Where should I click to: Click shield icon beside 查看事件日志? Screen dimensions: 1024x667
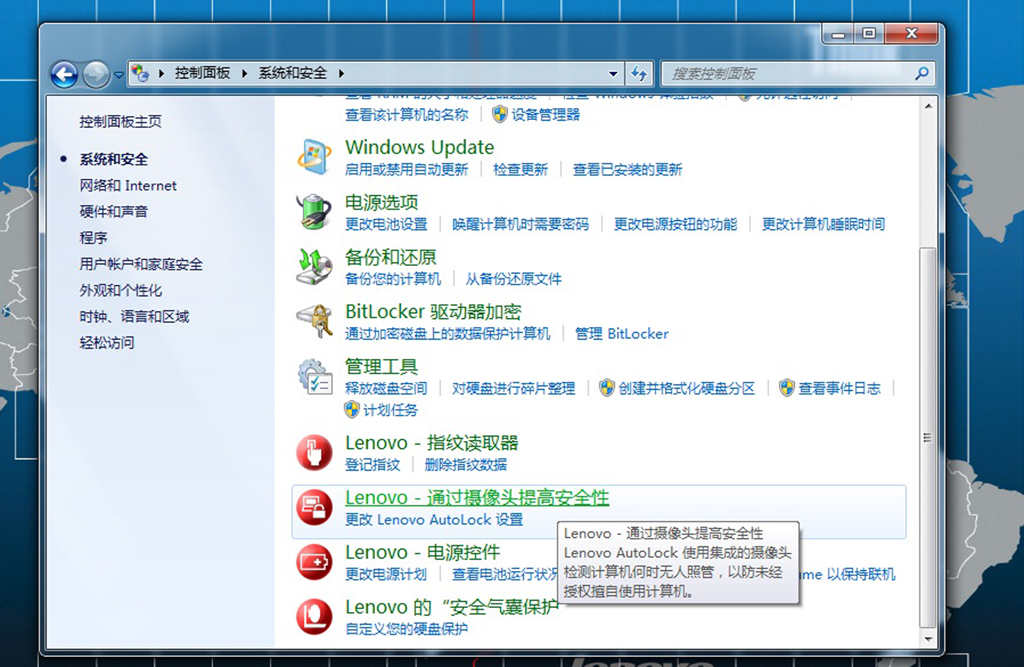point(787,388)
